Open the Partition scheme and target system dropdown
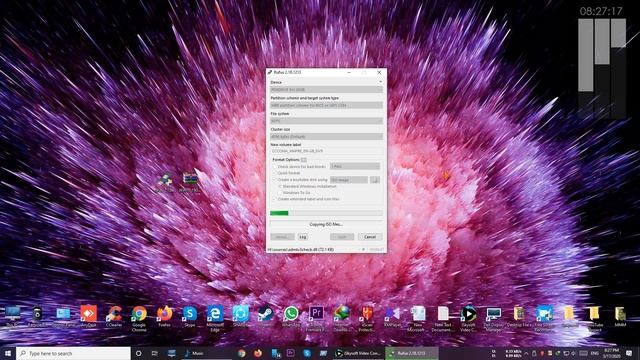 tap(326, 105)
